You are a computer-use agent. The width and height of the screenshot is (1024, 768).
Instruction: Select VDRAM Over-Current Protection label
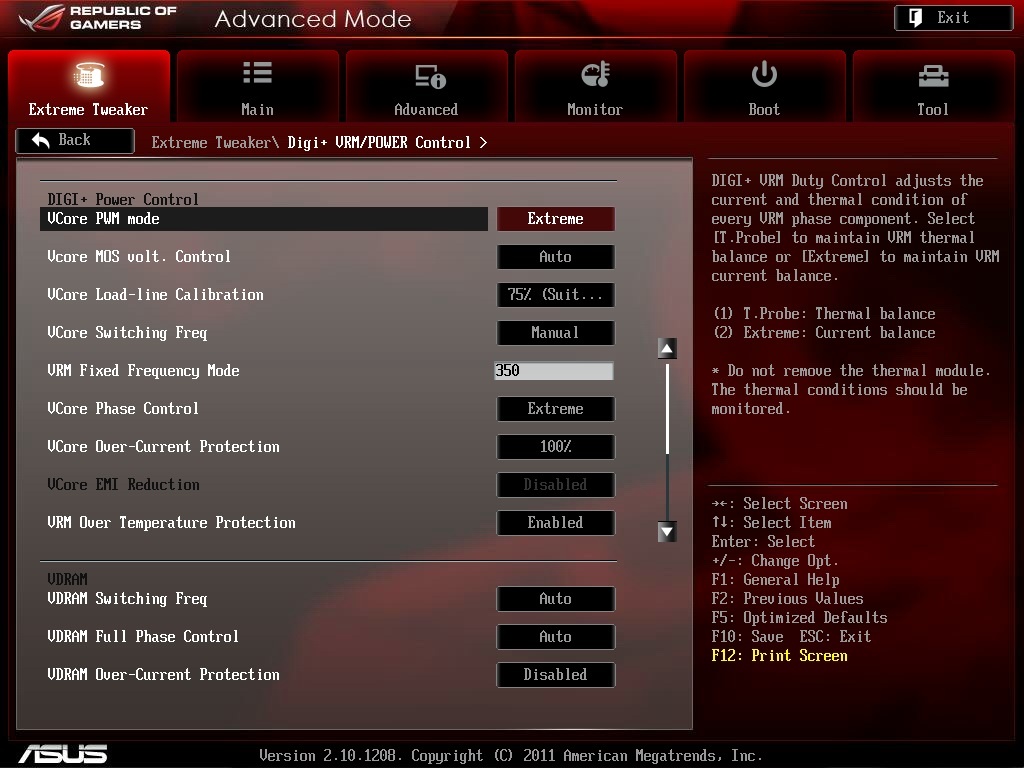point(163,675)
